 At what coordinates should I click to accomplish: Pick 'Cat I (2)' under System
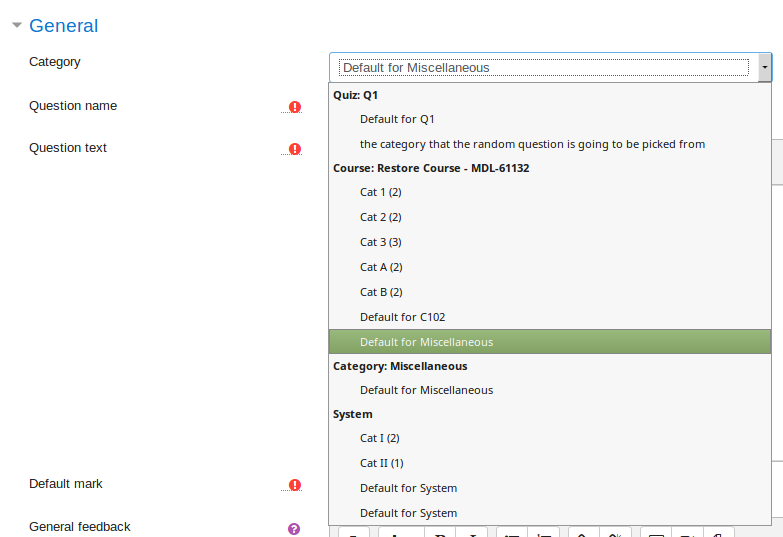coord(550,438)
